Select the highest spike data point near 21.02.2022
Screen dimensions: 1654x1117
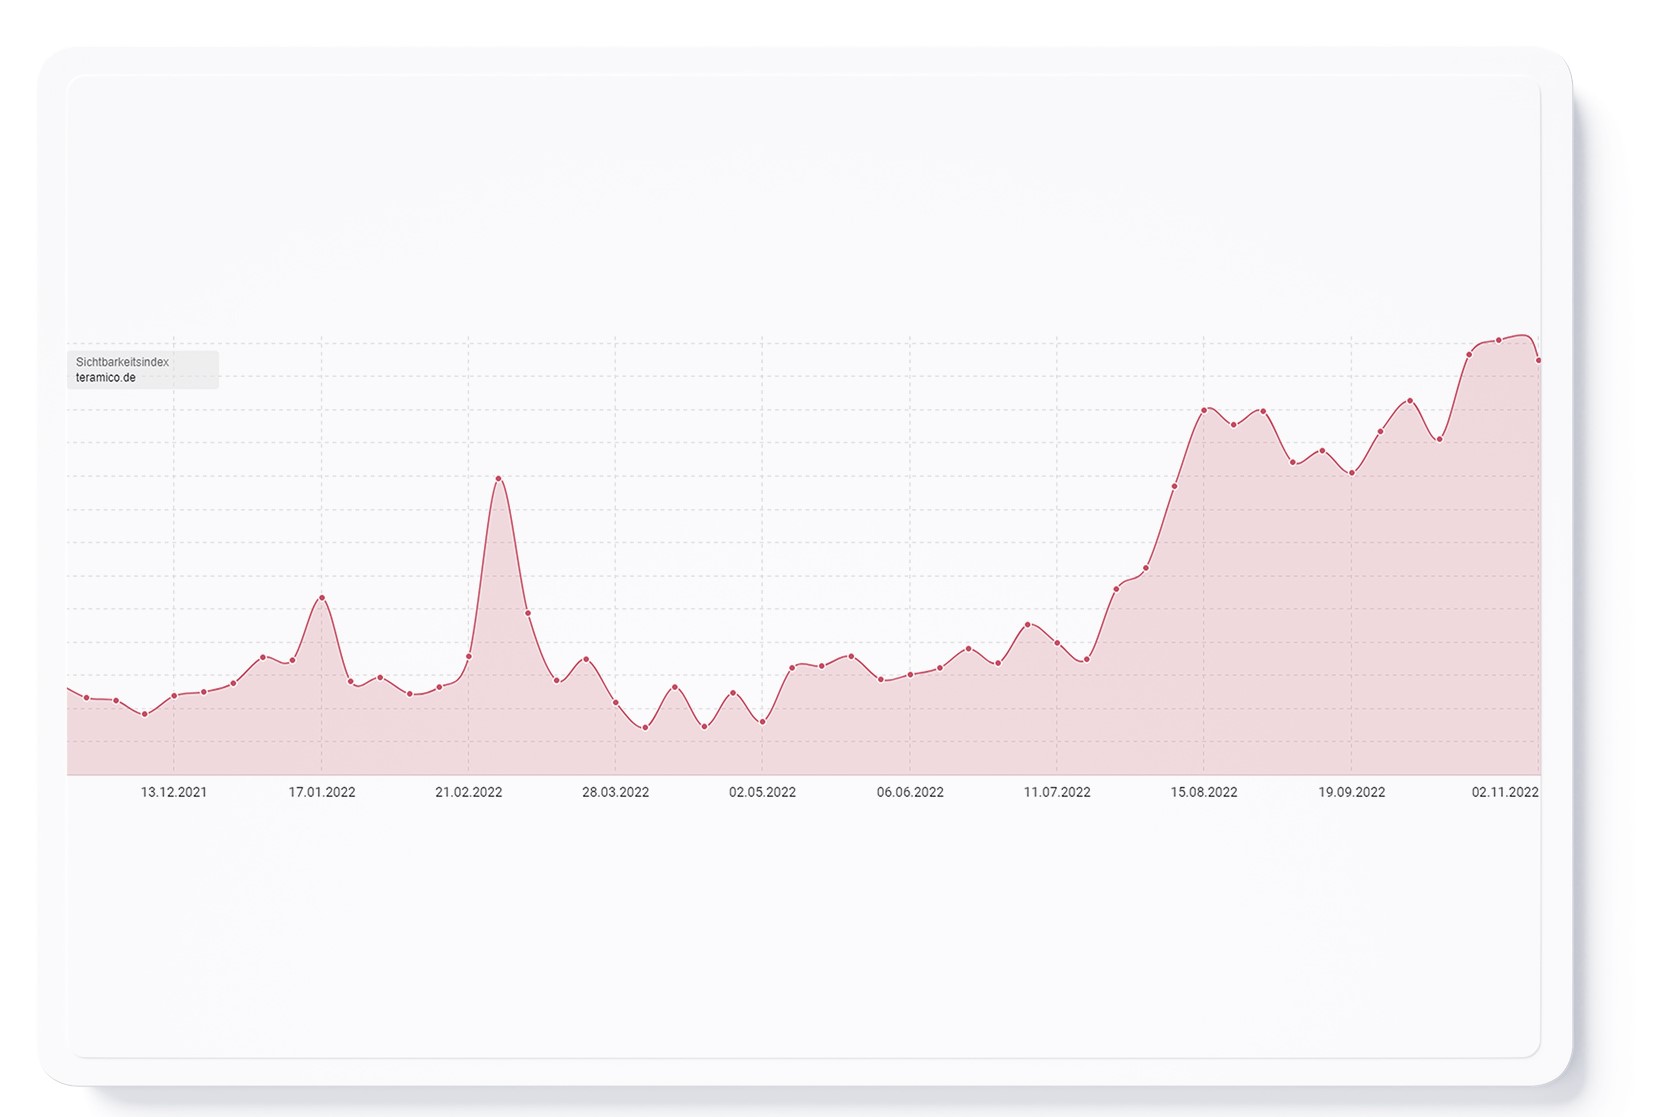coord(498,479)
